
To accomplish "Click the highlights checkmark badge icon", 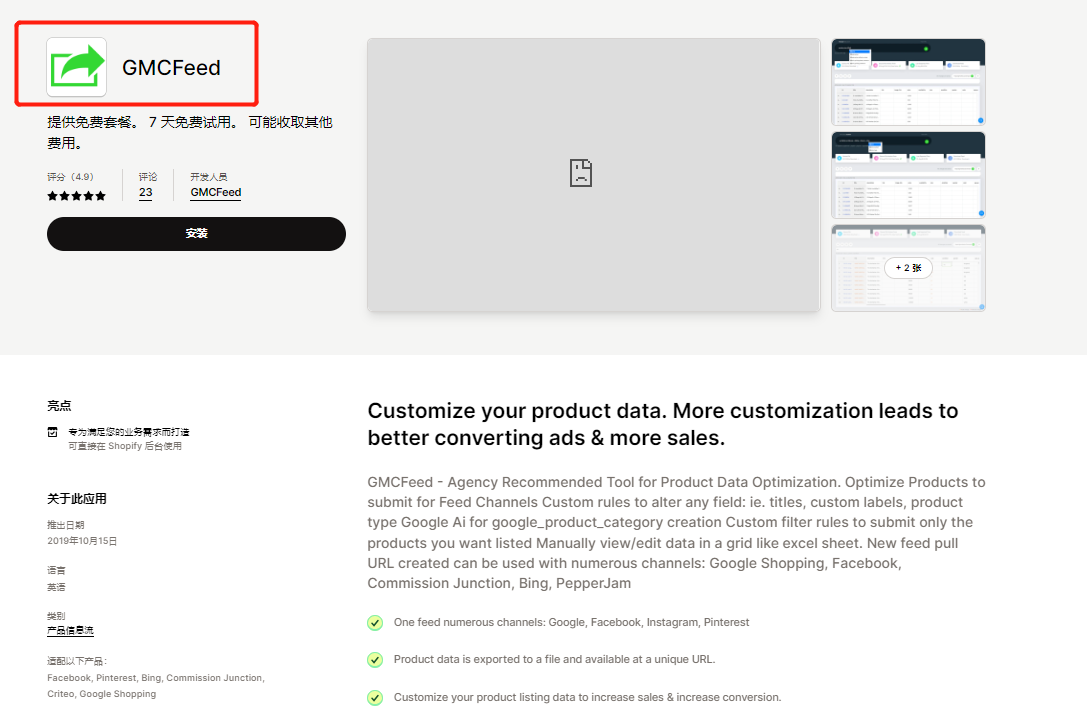I will tap(53, 432).
